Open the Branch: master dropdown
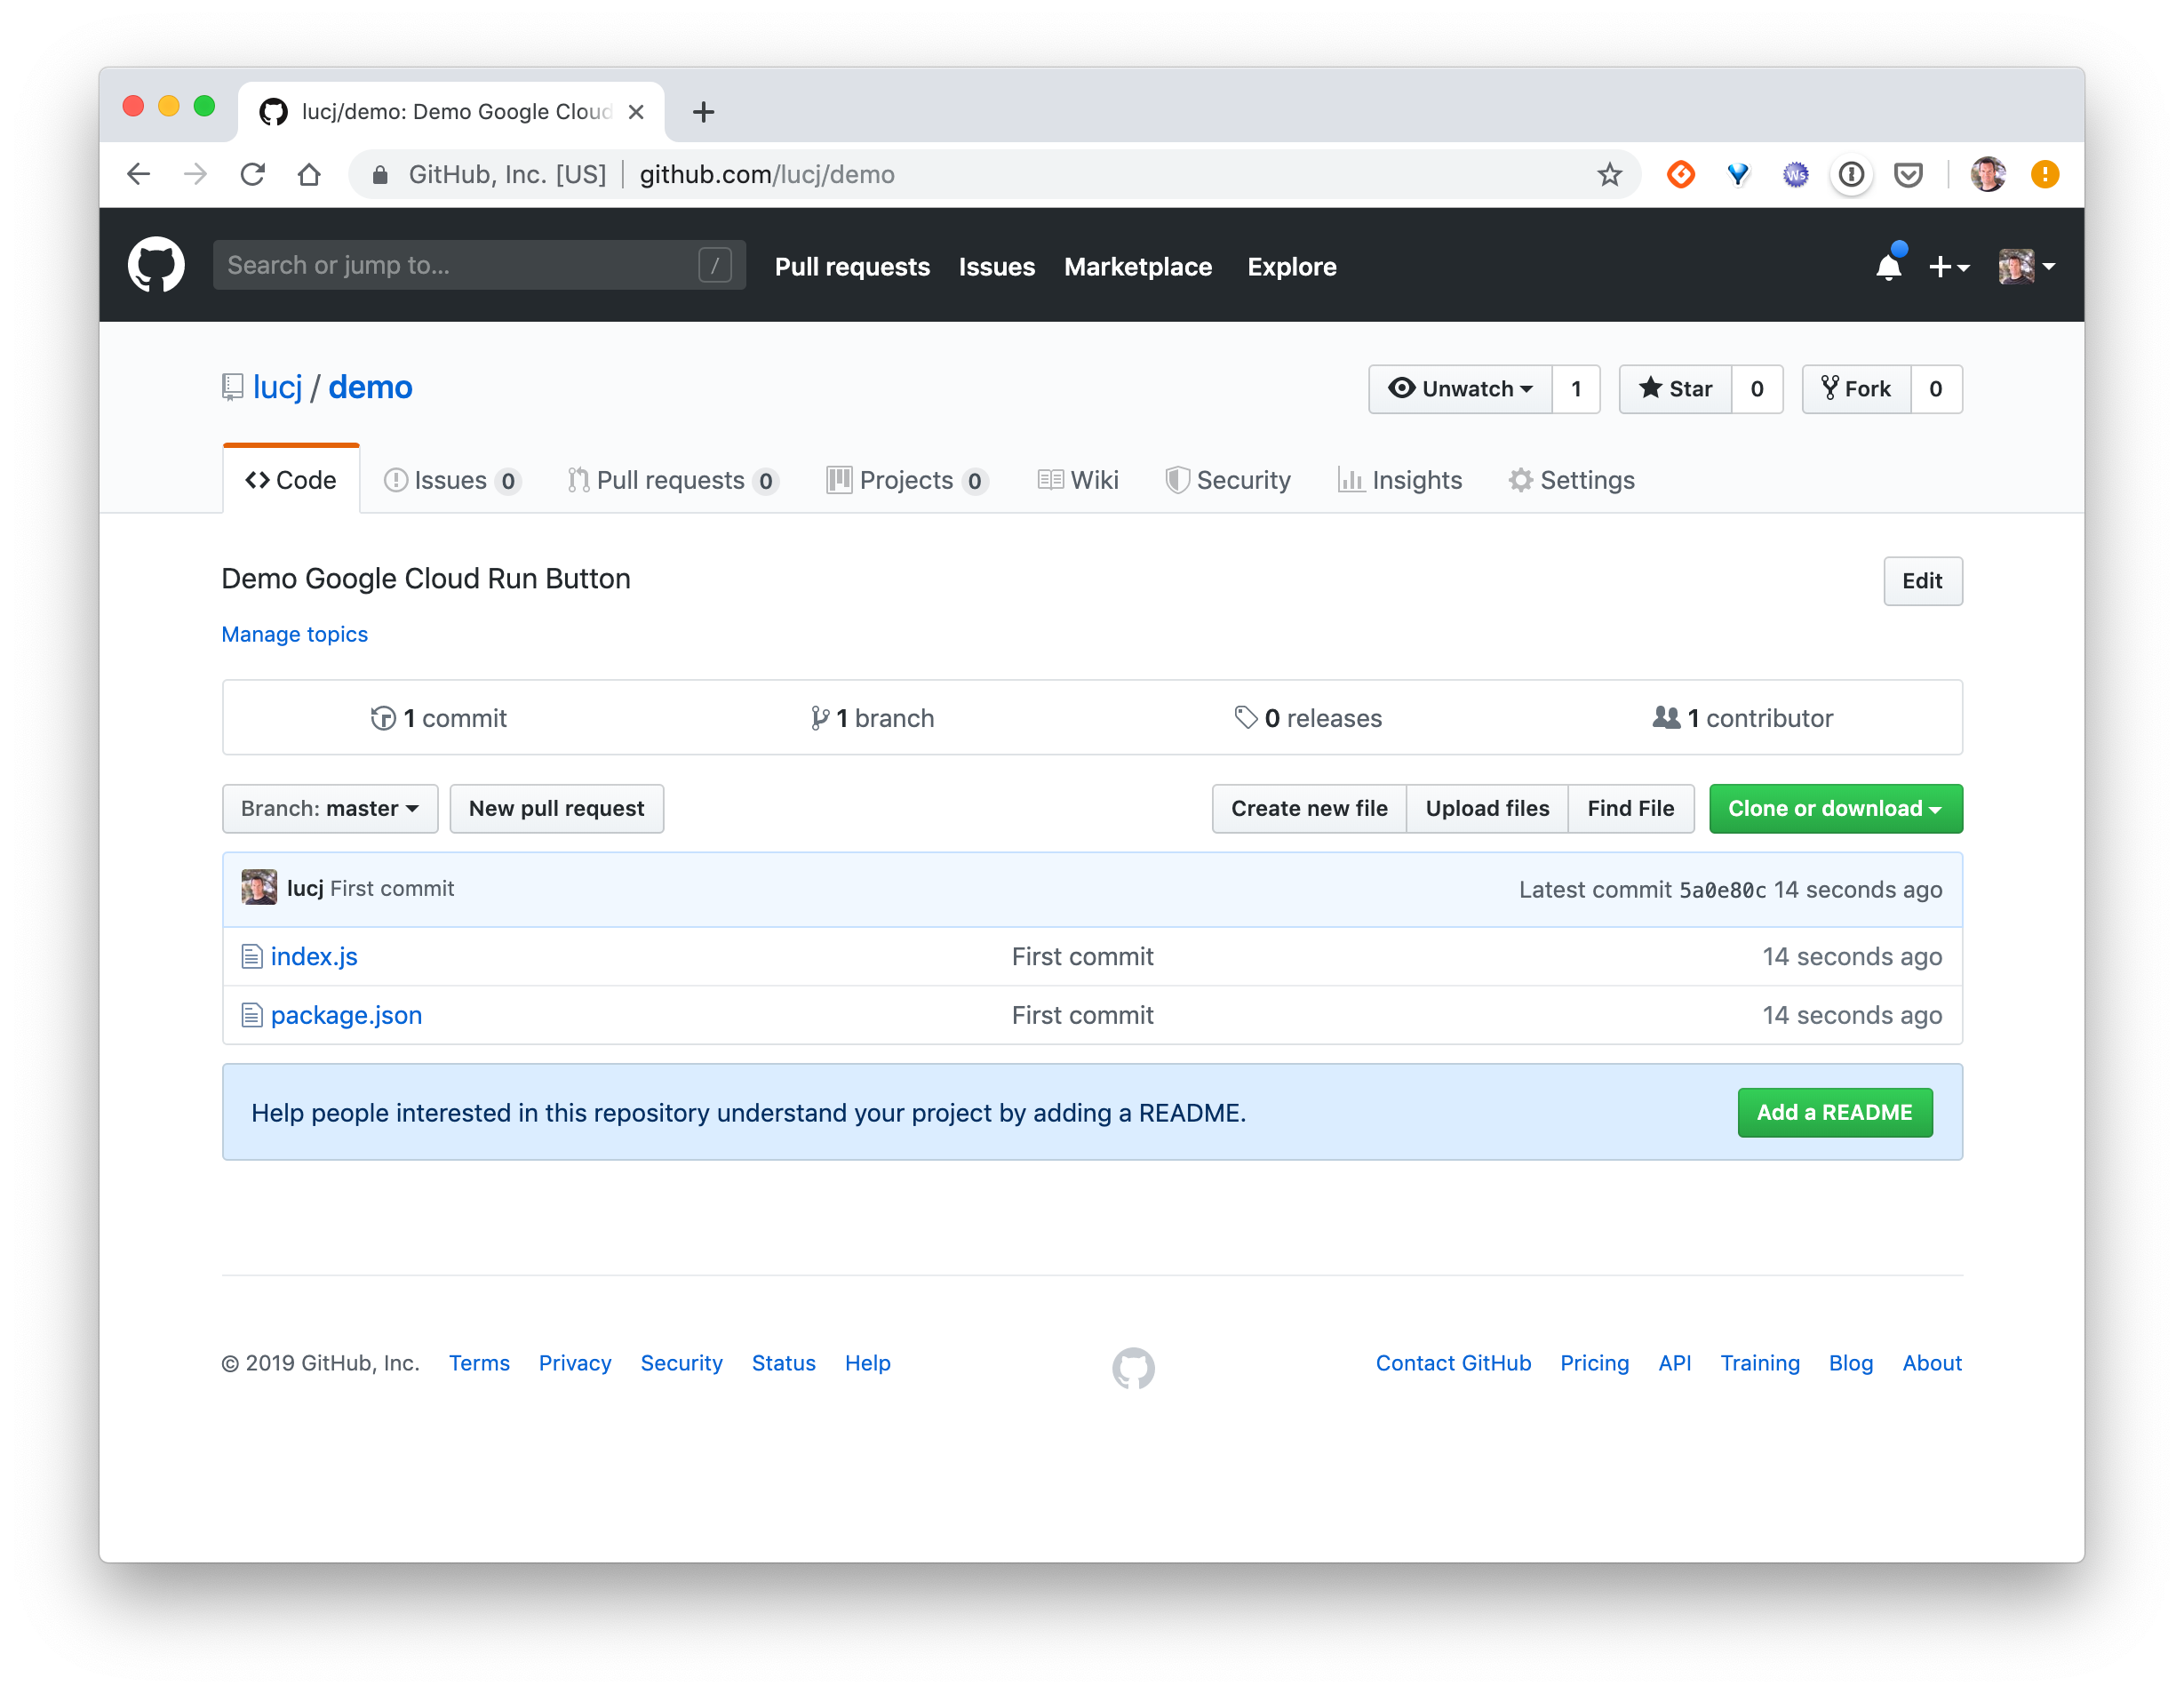 point(330,808)
